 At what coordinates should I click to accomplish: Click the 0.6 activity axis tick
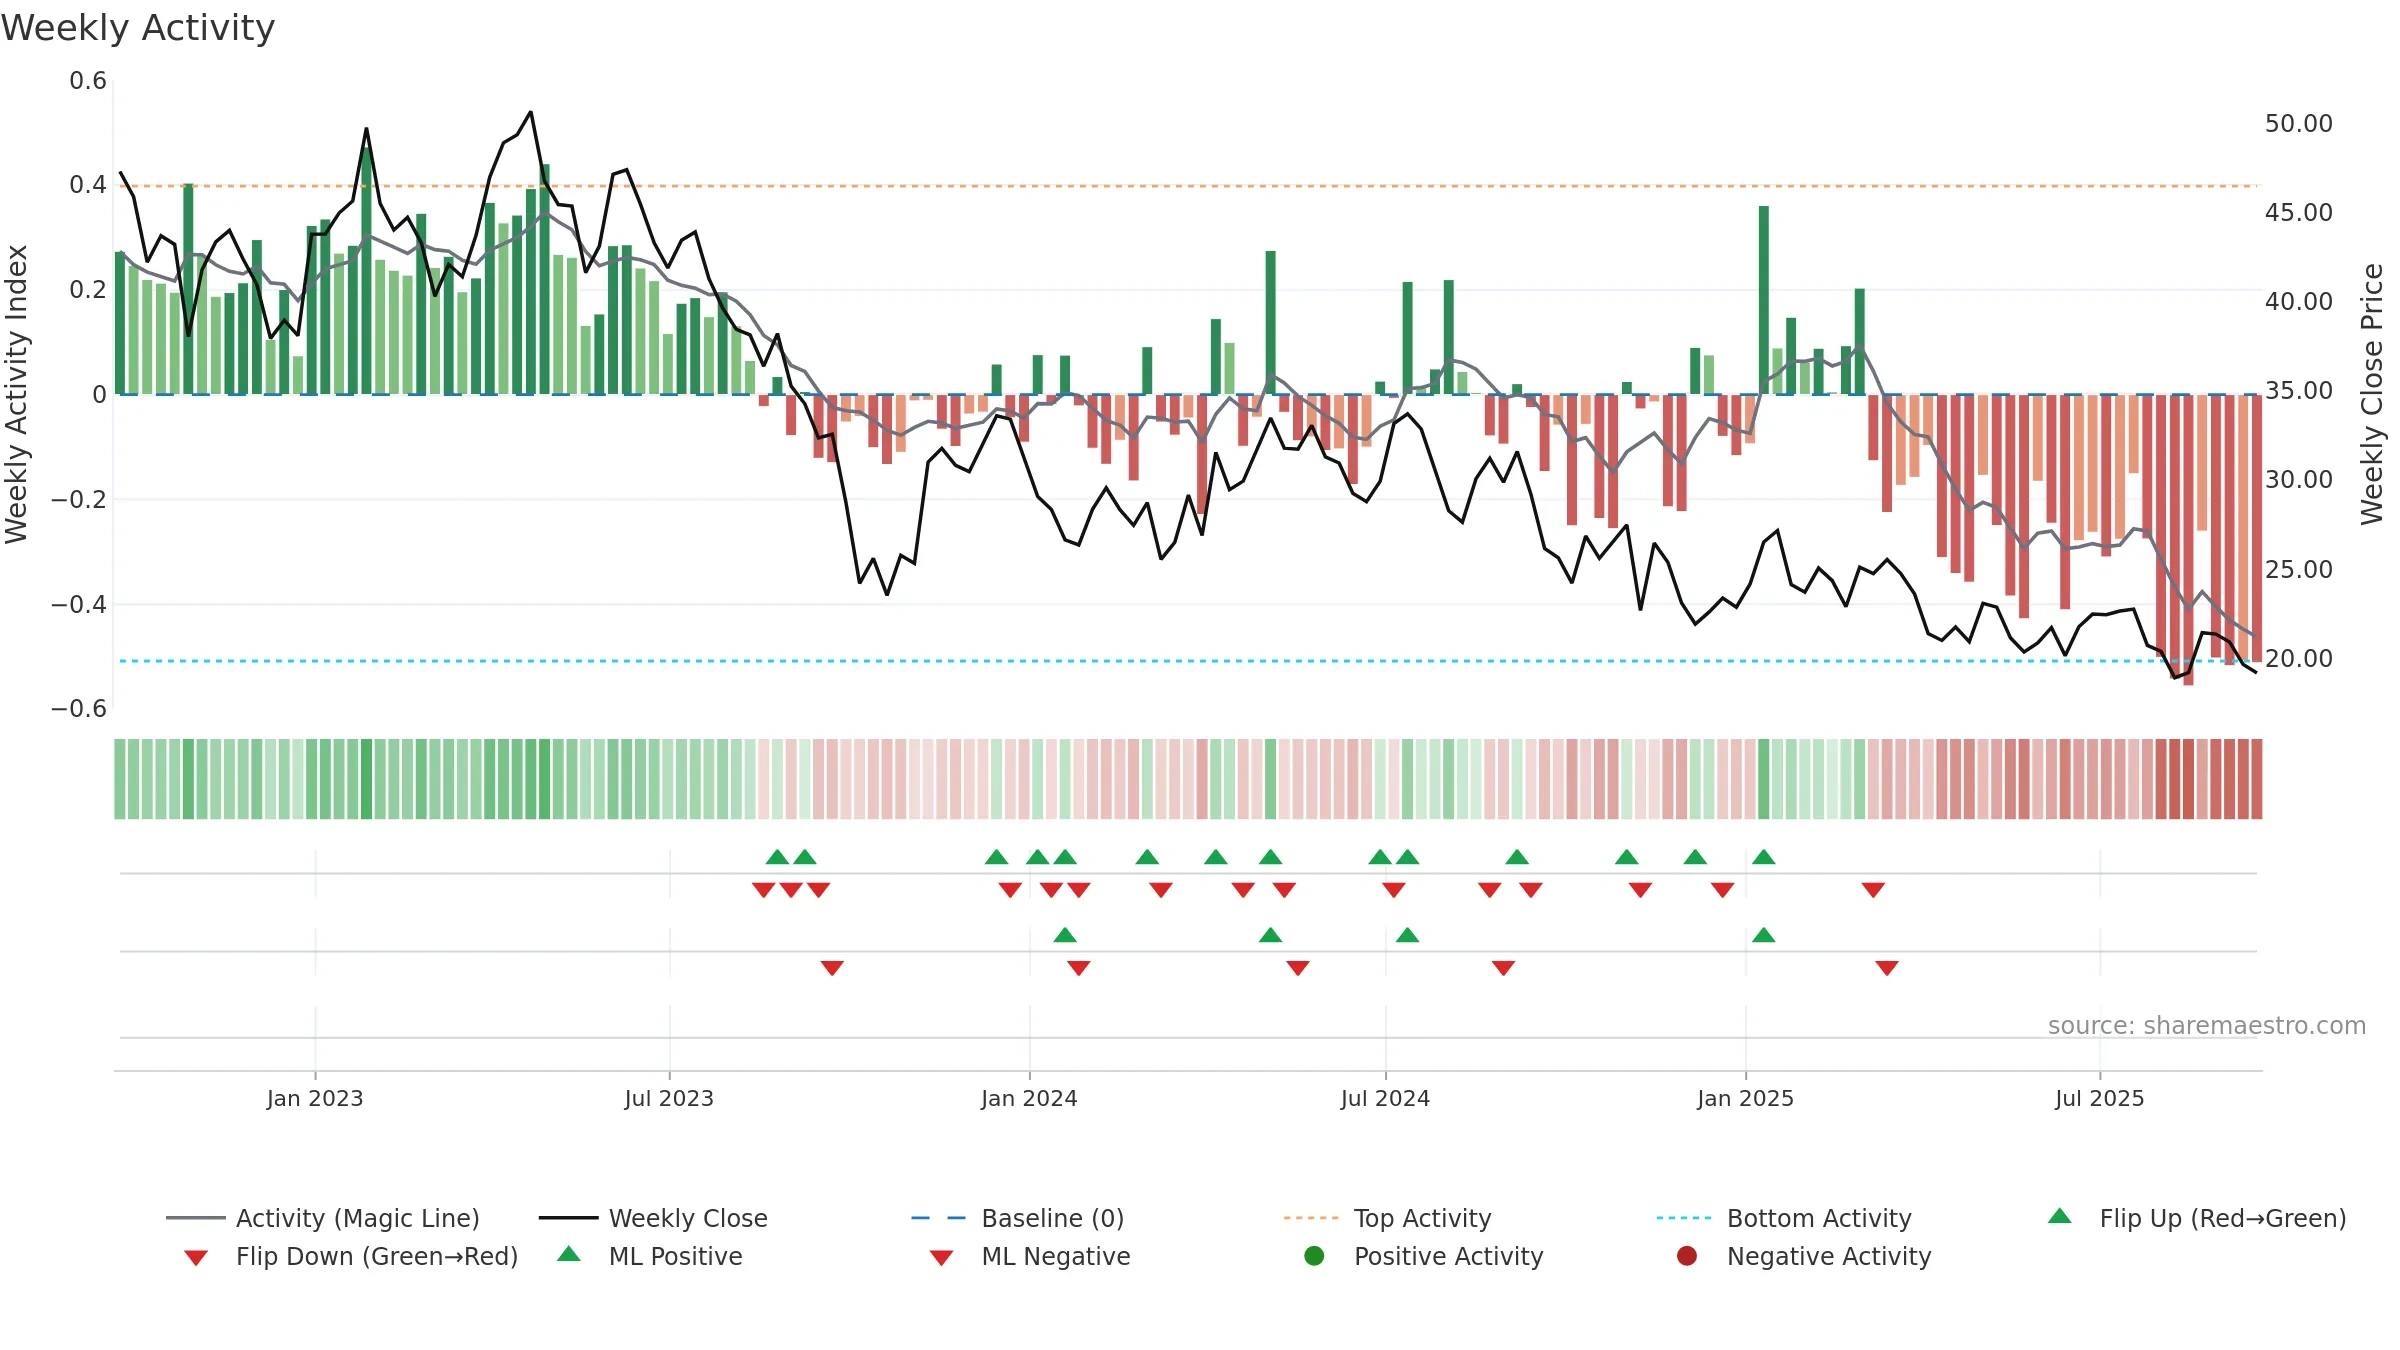(88, 80)
